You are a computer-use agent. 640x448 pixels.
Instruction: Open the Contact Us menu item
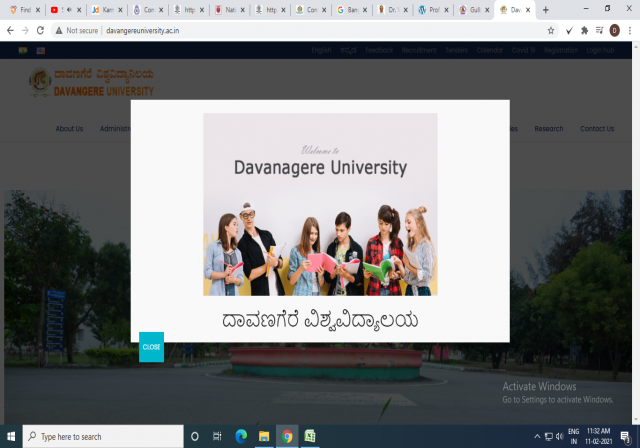(597, 128)
